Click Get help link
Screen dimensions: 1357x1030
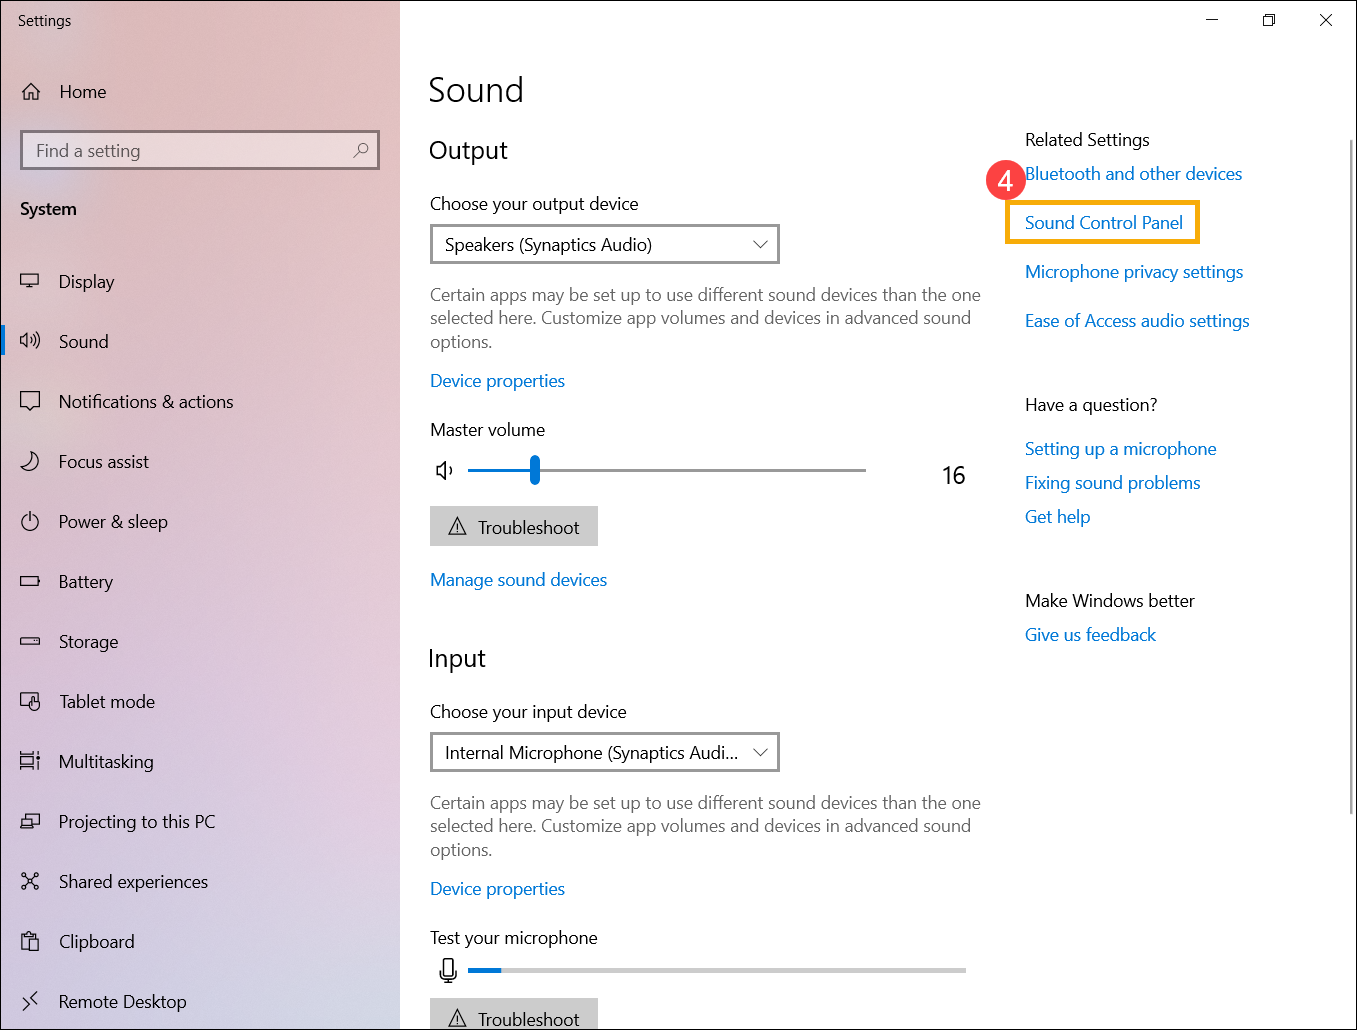tap(1057, 517)
